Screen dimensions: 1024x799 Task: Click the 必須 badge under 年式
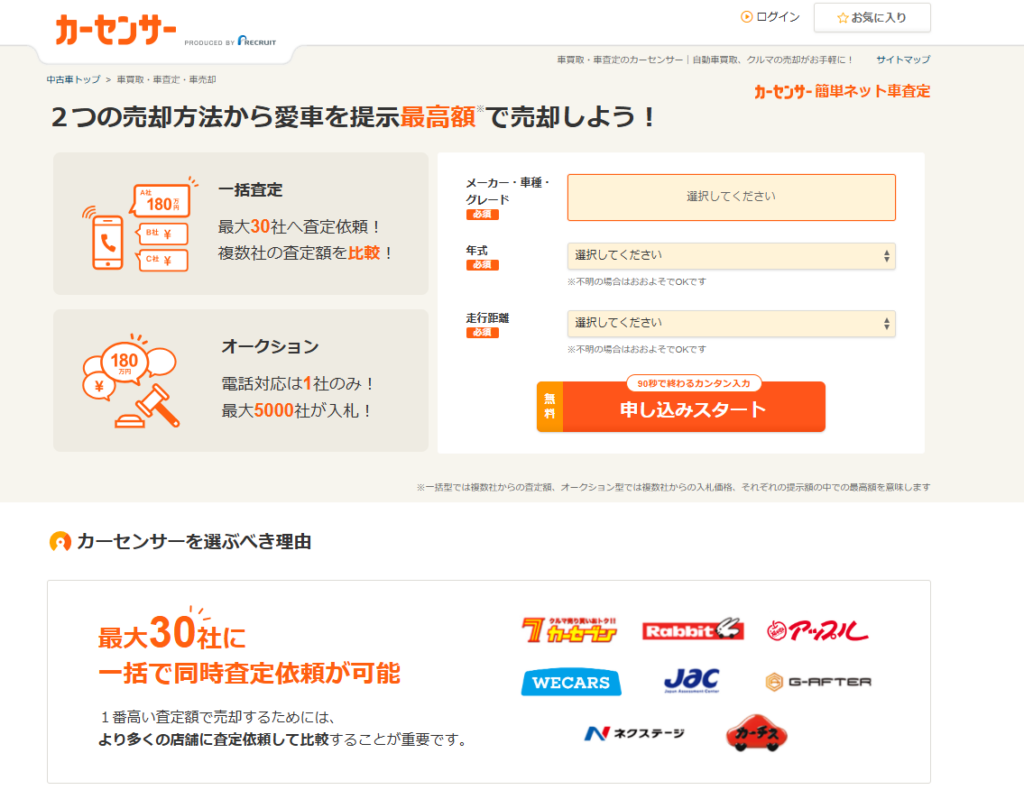click(x=482, y=265)
